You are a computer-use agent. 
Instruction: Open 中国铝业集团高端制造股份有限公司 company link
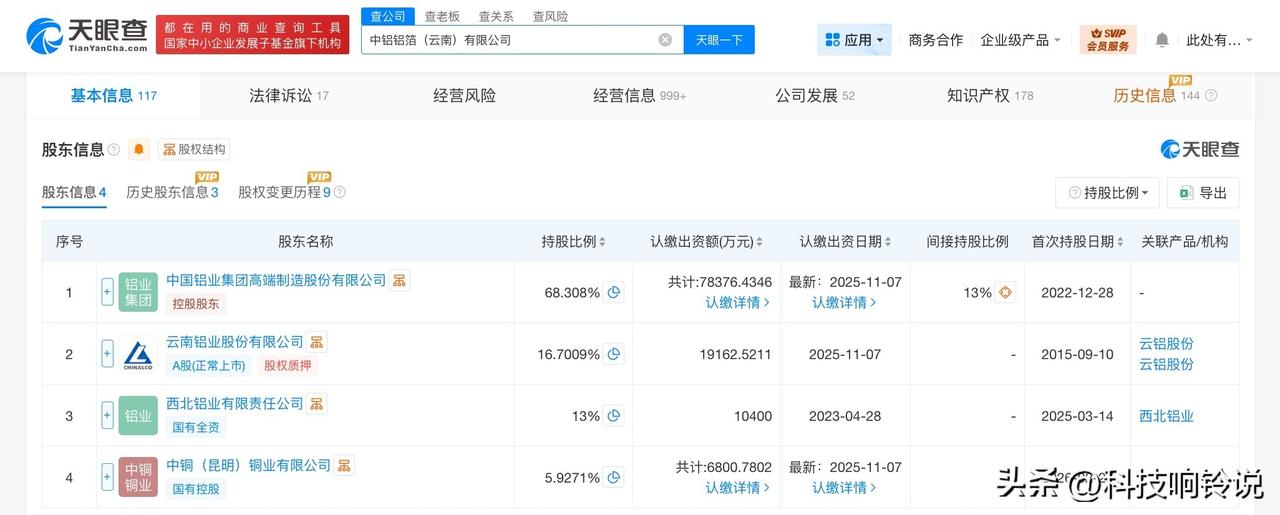point(276,280)
